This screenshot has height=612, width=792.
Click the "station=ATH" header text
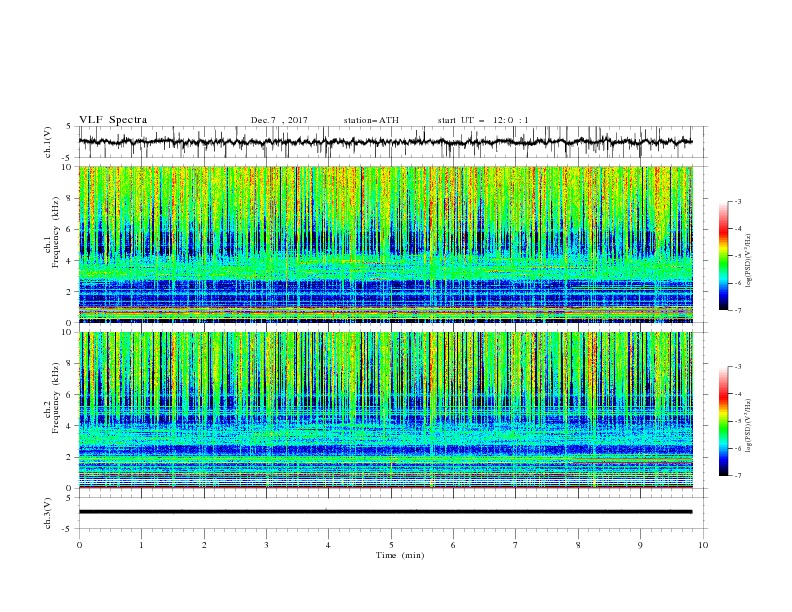coord(371,120)
